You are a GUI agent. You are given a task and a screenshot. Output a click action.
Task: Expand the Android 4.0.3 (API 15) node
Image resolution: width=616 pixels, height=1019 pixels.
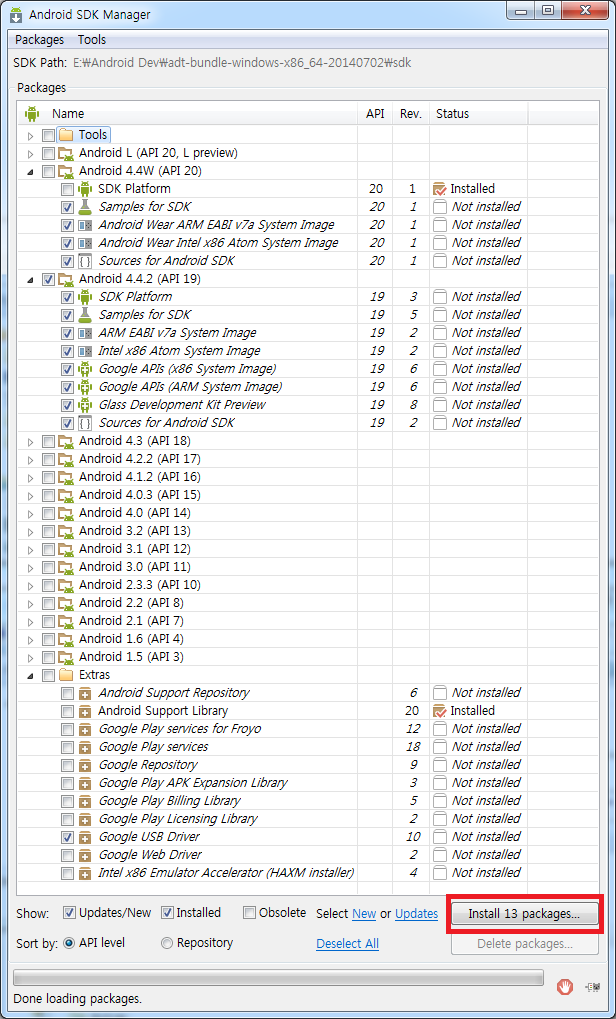click(x=30, y=496)
